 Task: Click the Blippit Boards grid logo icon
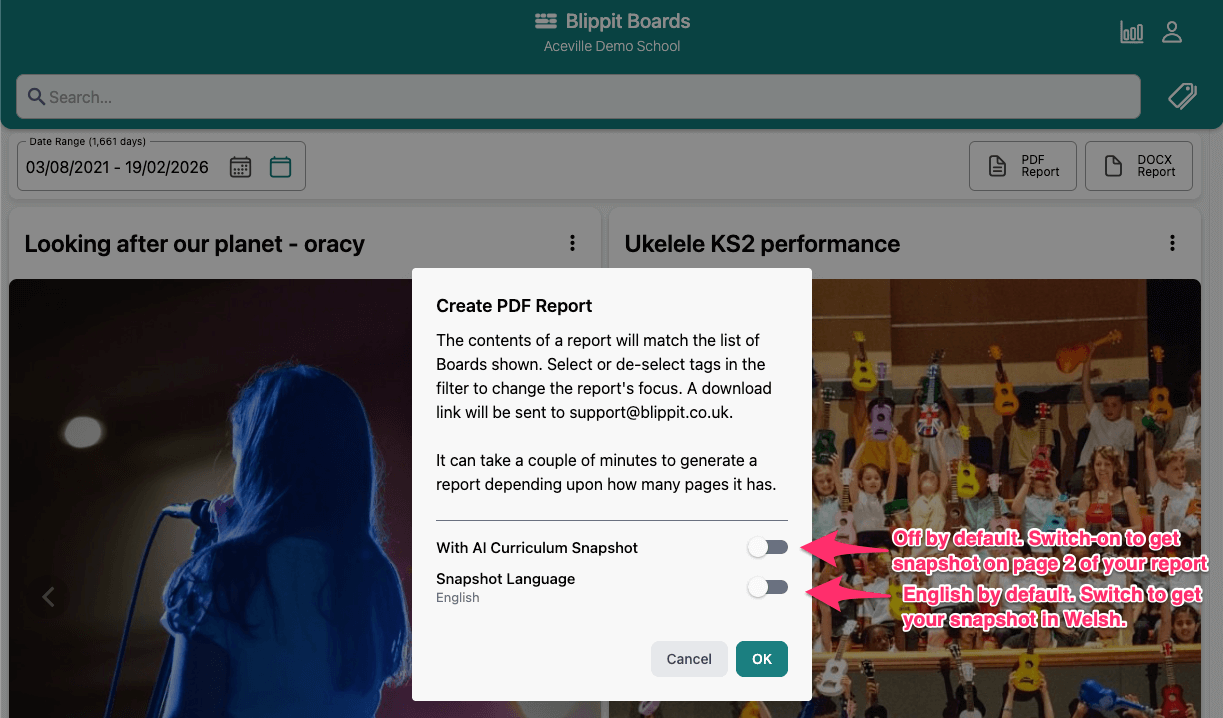[x=545, y=20]
